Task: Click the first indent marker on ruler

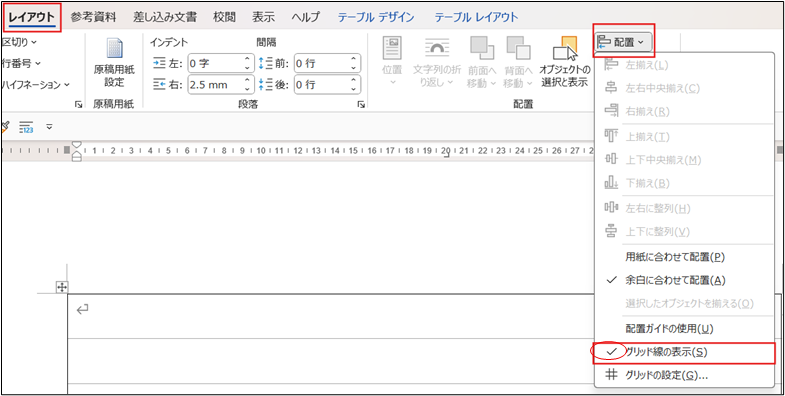Action: pyautogui.click(x=77, y=145)
